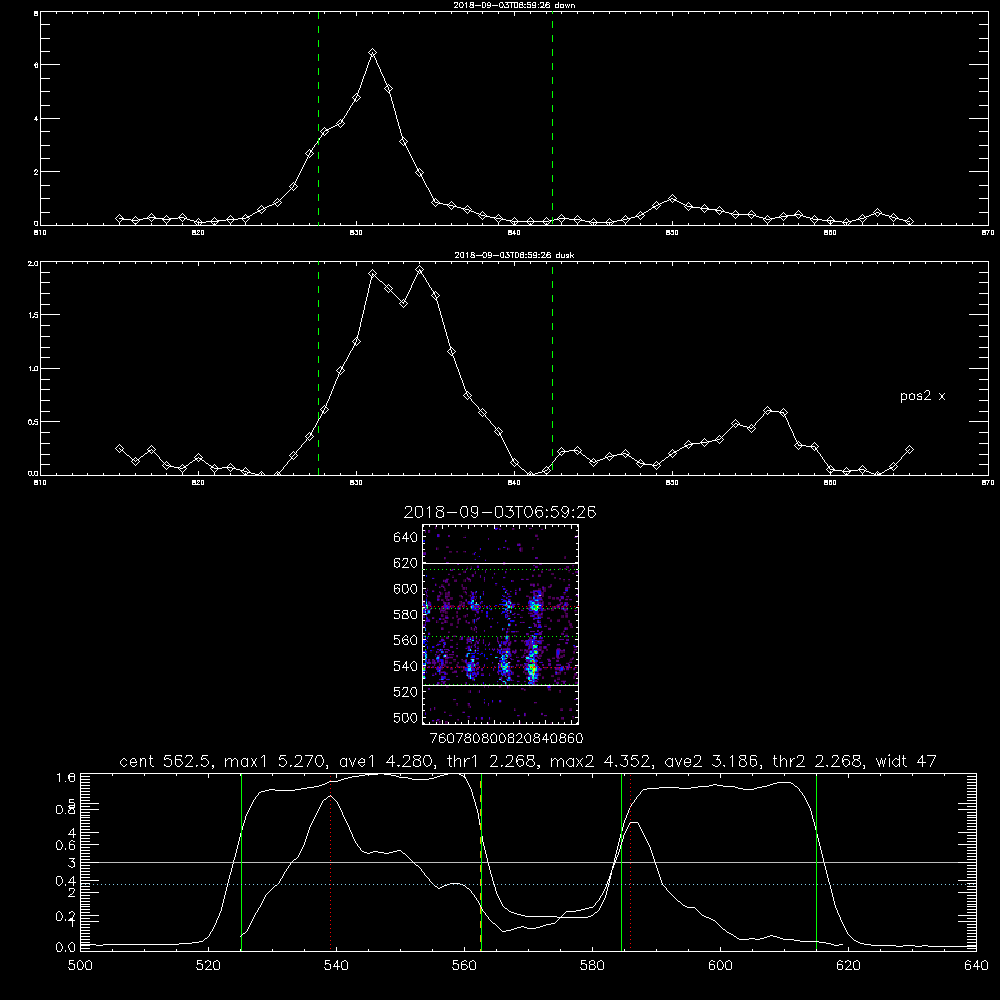Click the '2018-09-03T06:59:26 dusk' plot title

click(515, 255)
